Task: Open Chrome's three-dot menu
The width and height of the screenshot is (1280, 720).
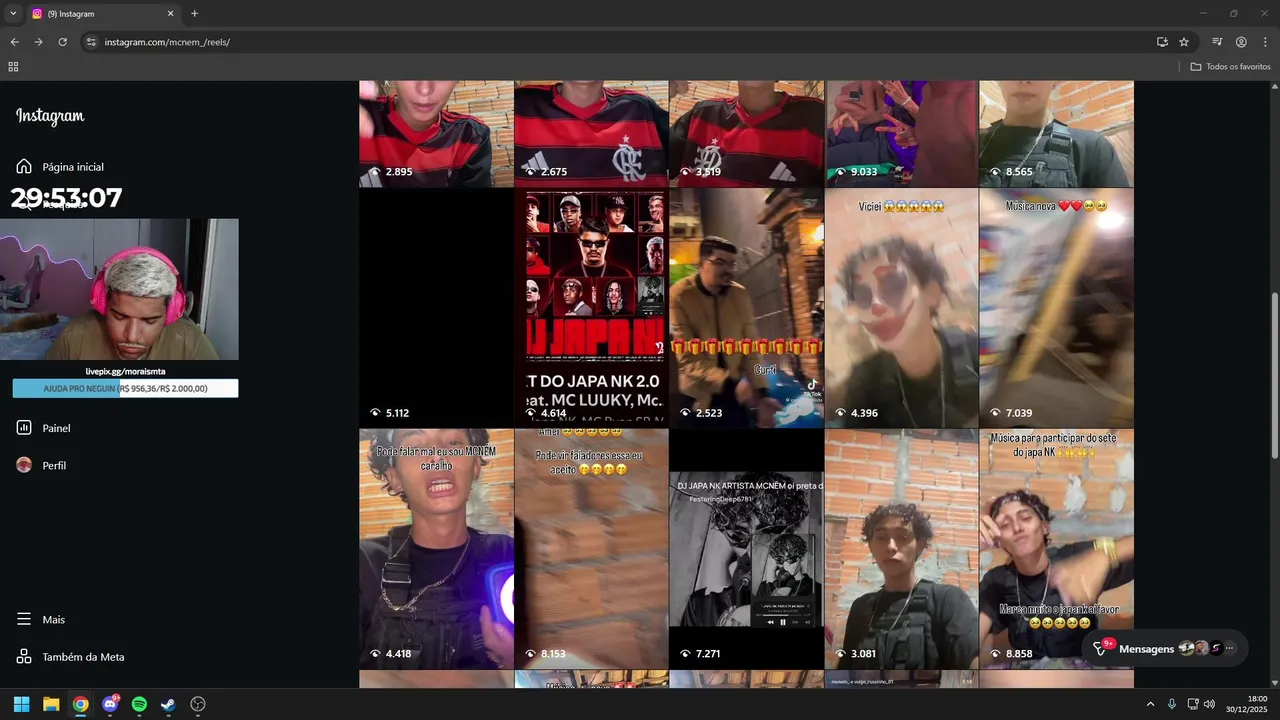Action: (1265, 42)
